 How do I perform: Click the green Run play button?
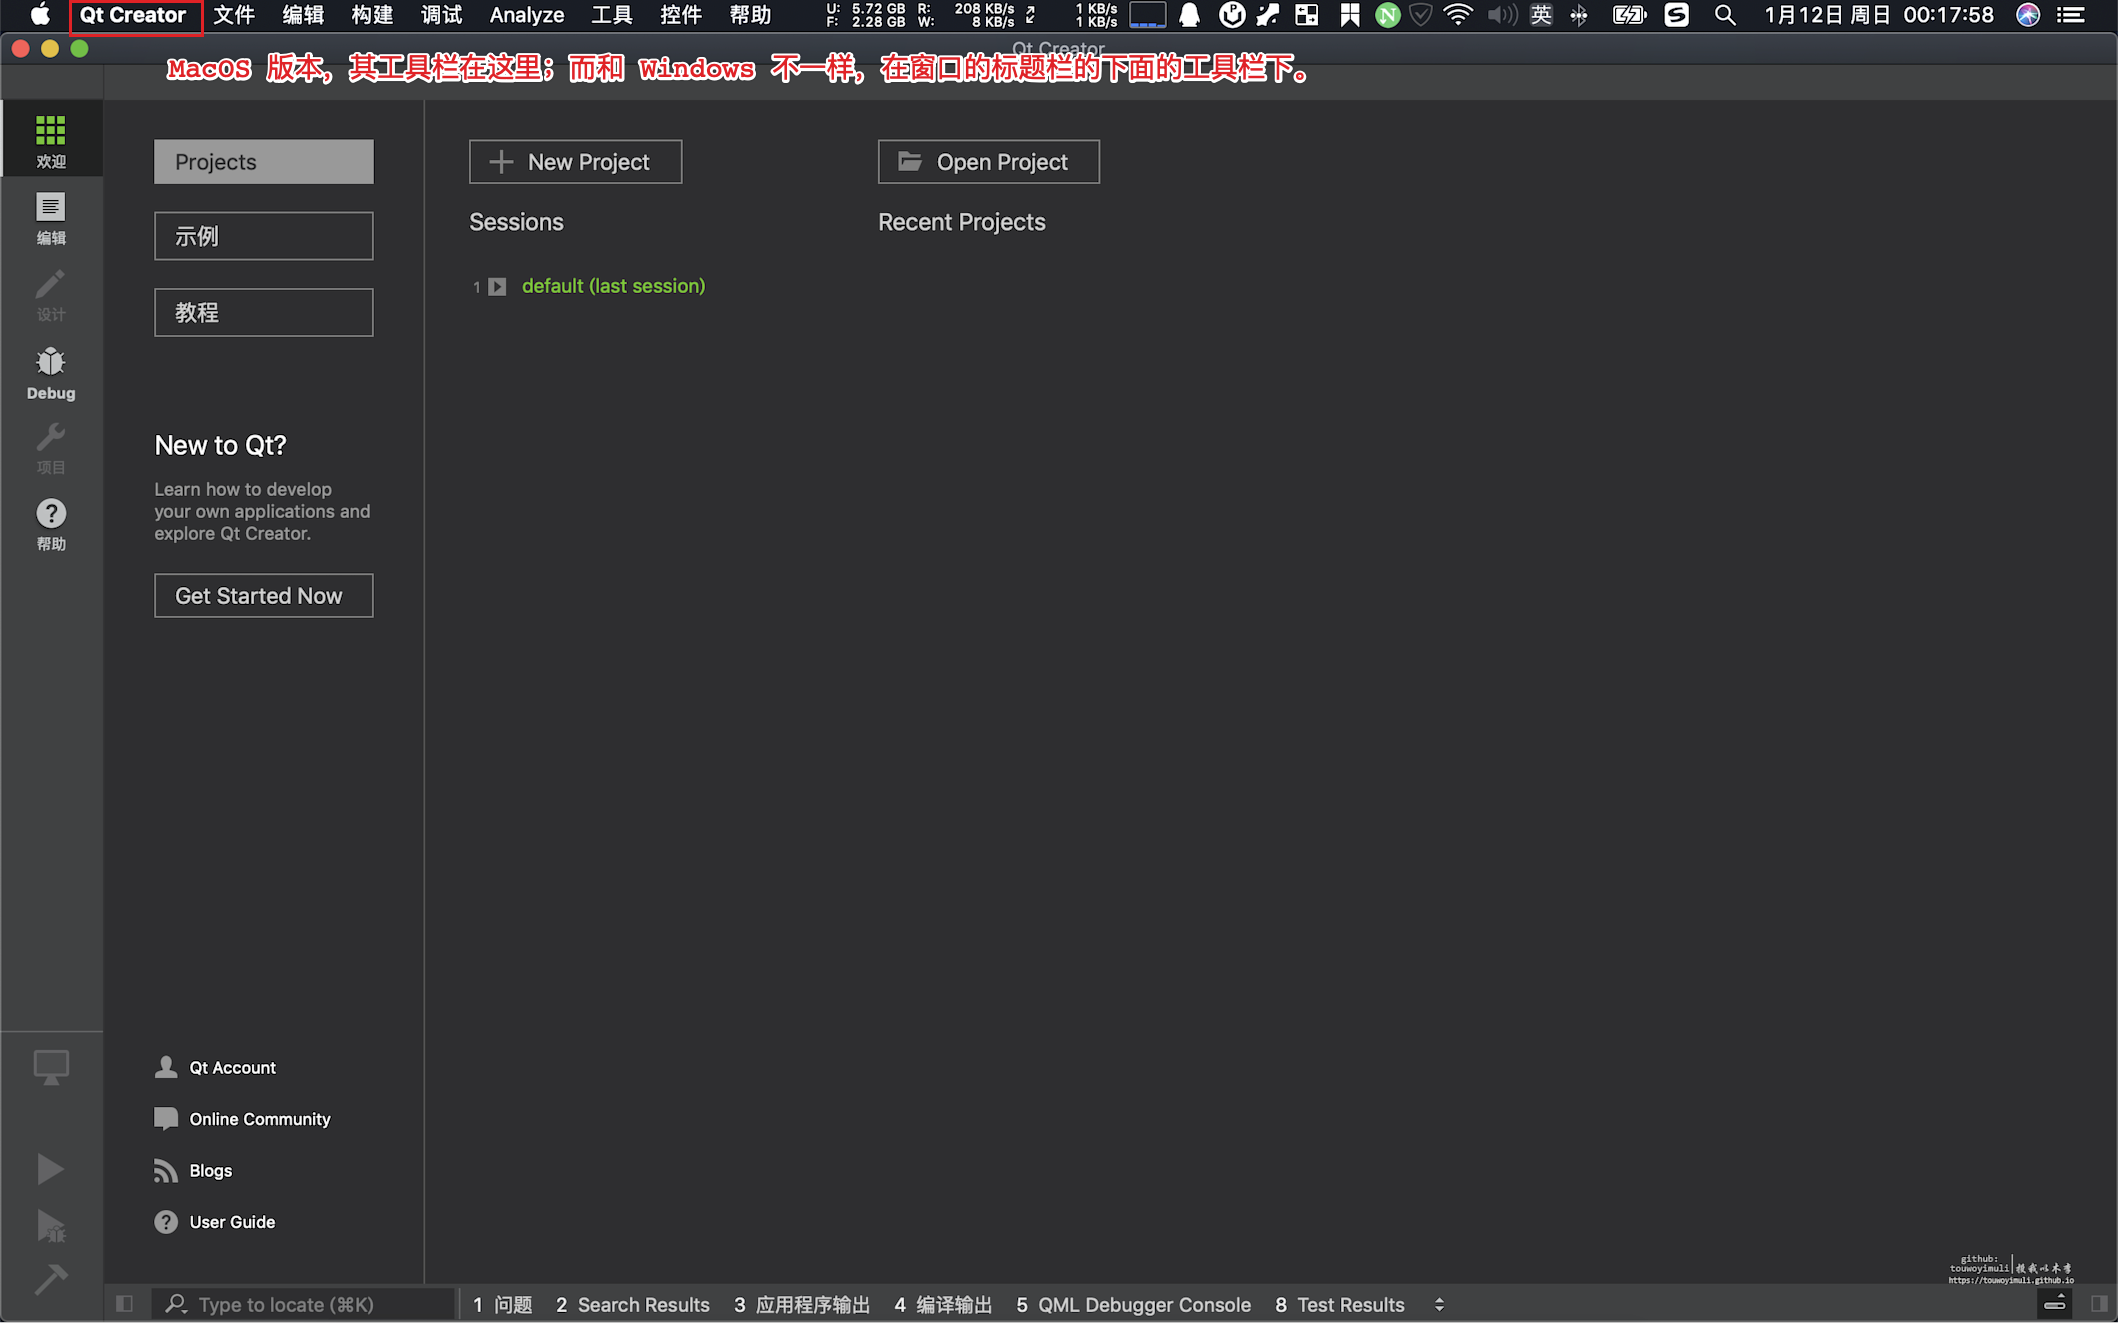[50, 1168]
